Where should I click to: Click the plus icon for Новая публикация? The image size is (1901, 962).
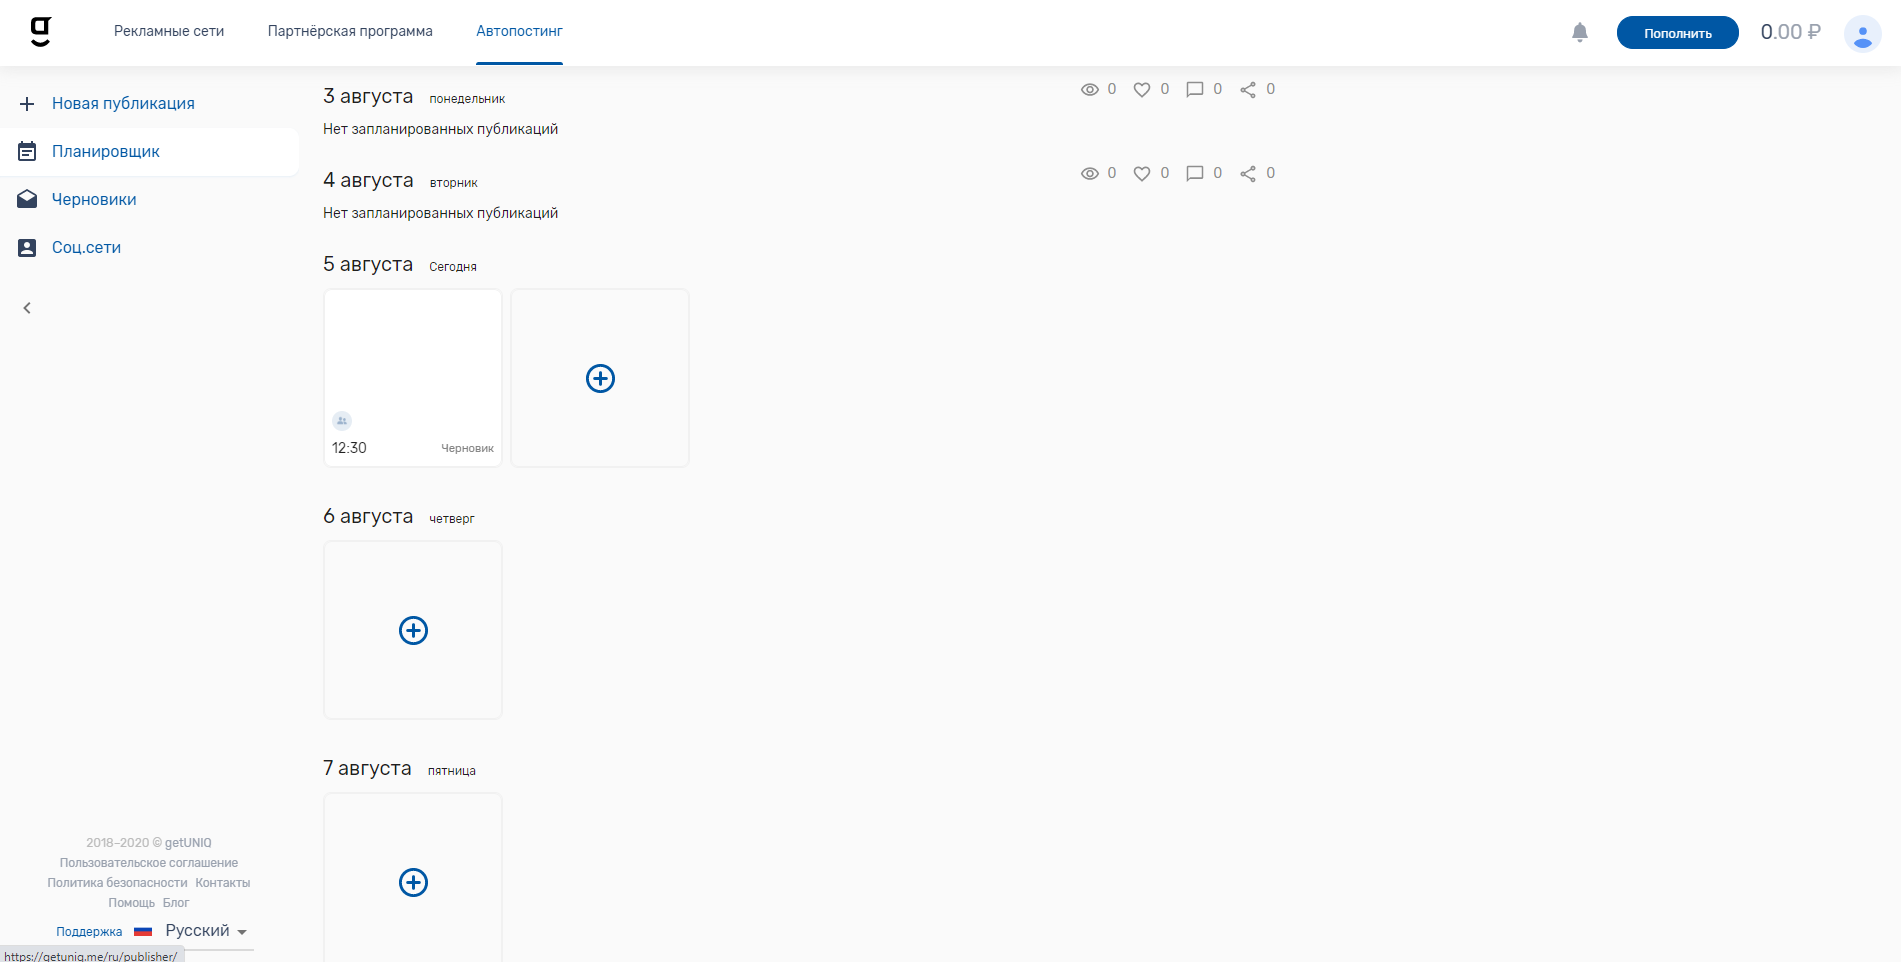(27, 104)
